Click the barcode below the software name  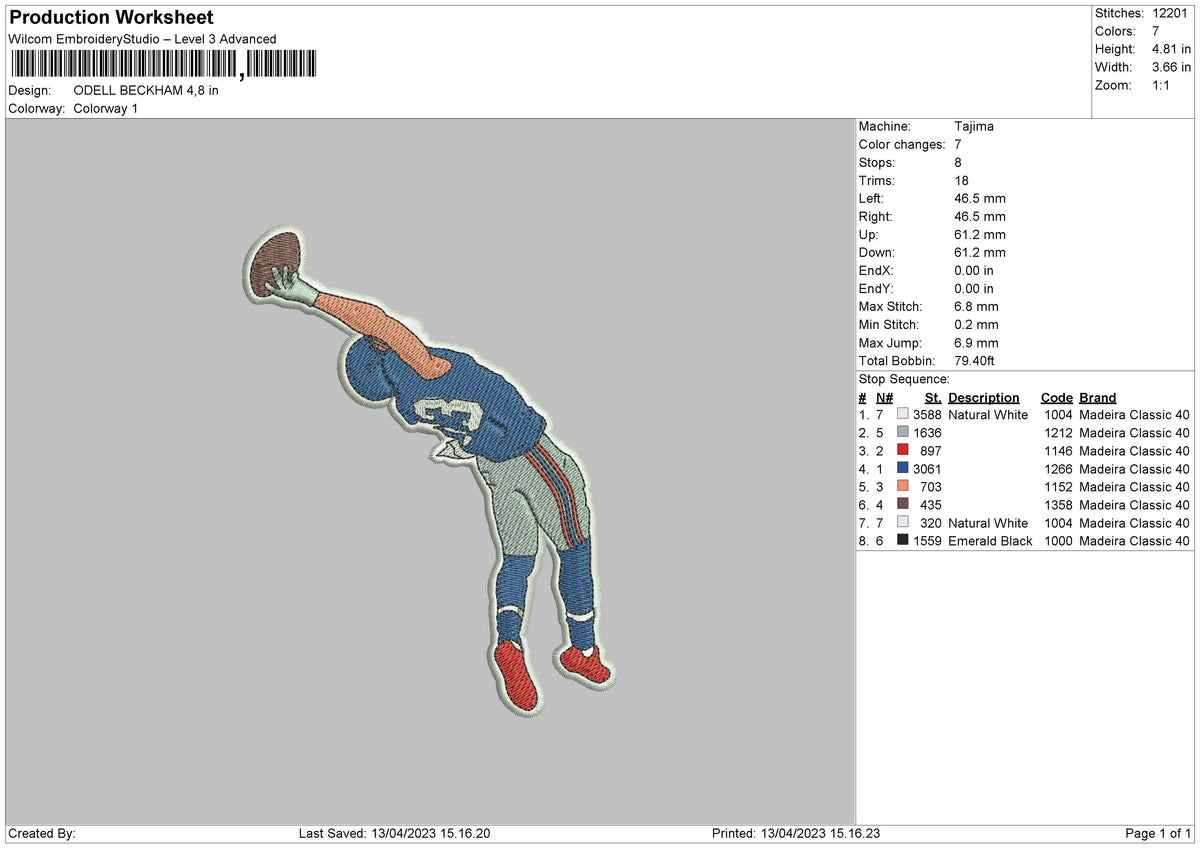pos(162,64)
